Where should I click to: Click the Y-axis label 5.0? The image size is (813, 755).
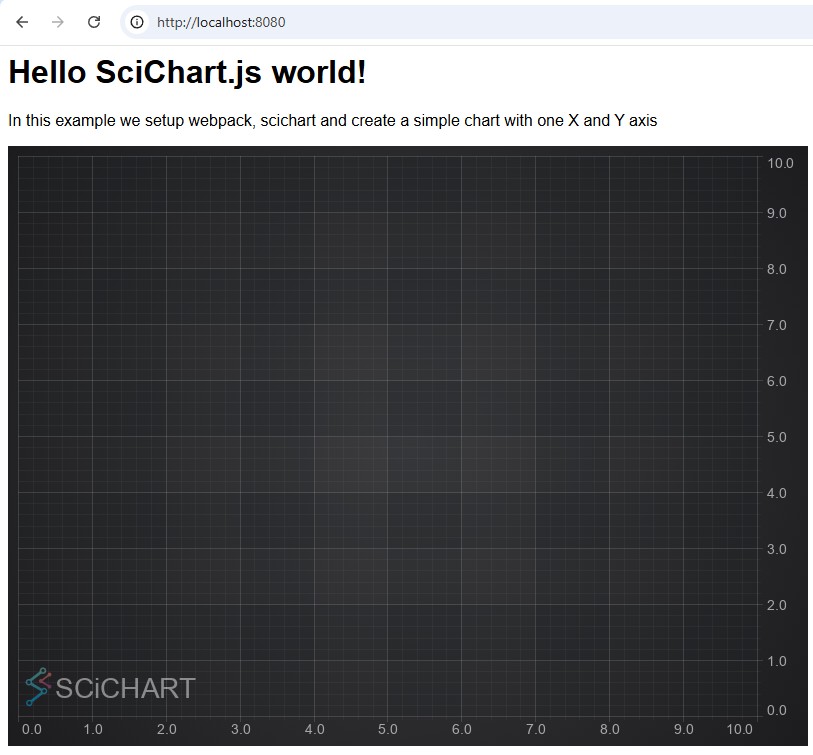(x=777, y=437)
